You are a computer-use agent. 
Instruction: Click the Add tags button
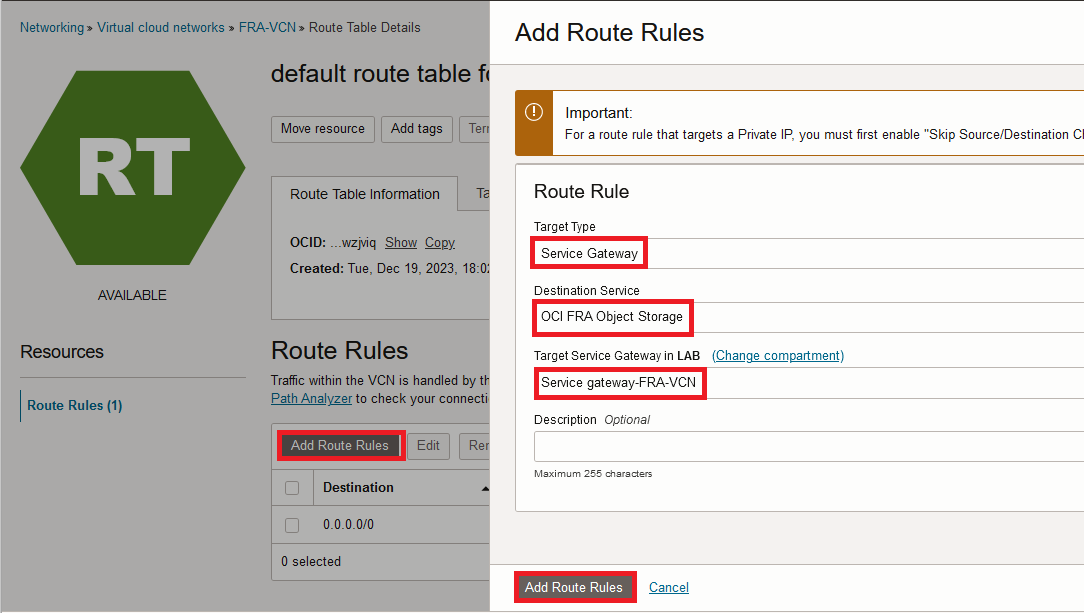point(416,128)
